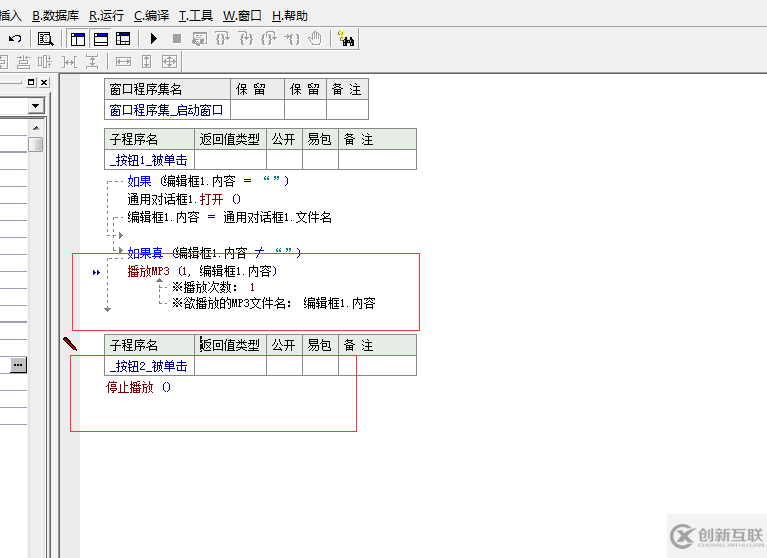
Task: Click the 返回值类型 cell for _按钮1_被单击
Action: pos(230,160)
